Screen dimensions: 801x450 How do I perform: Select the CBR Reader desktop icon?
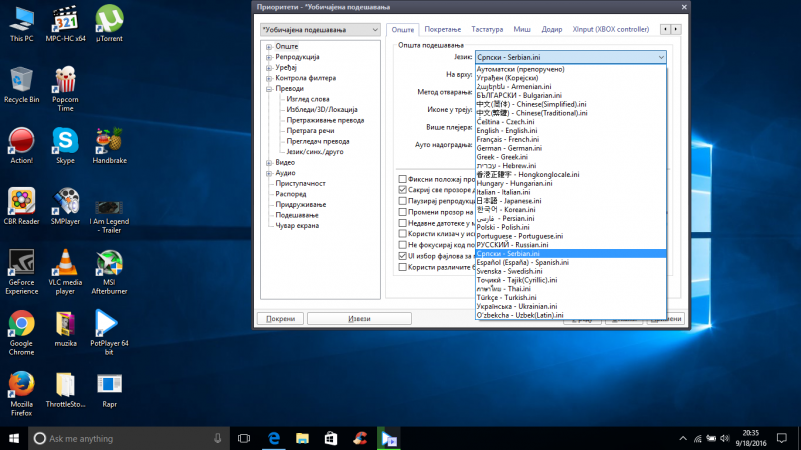click(21, 206)
